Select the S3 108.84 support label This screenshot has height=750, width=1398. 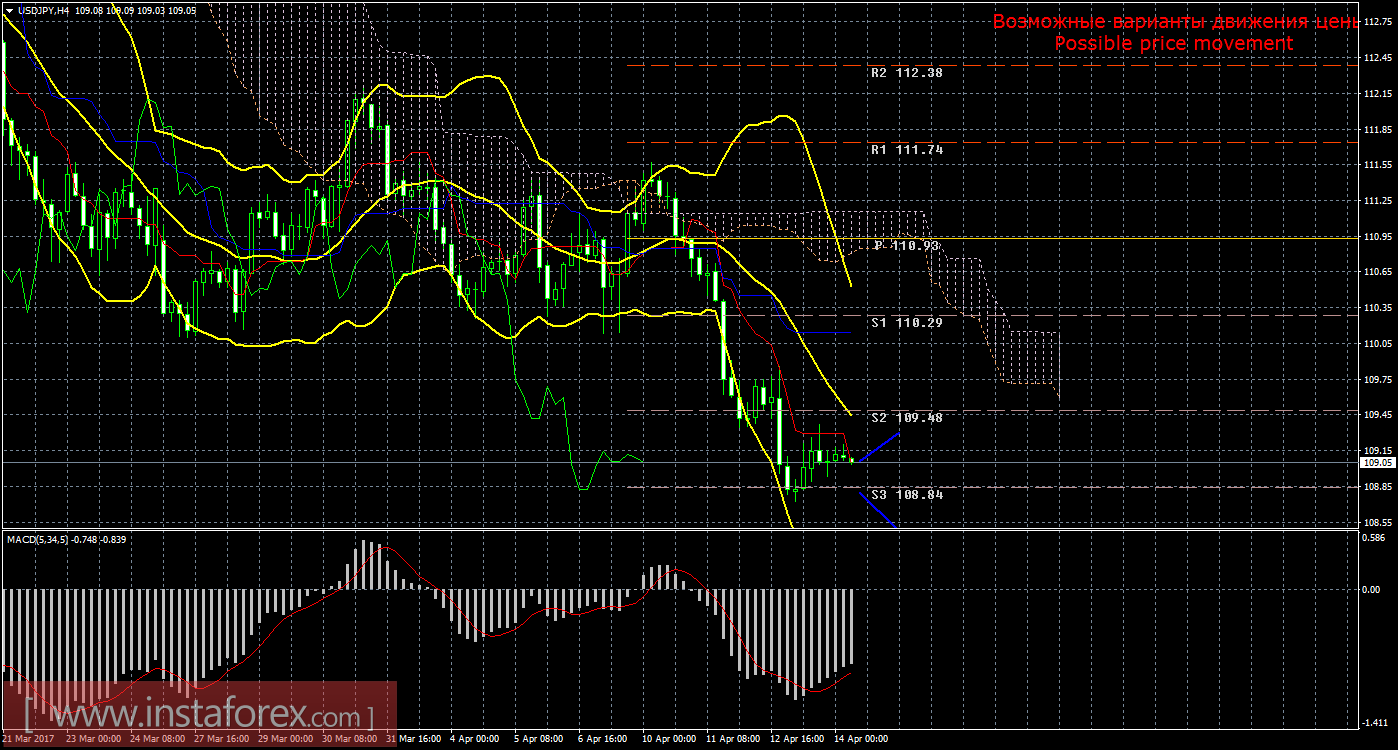(x=906, y=494)
